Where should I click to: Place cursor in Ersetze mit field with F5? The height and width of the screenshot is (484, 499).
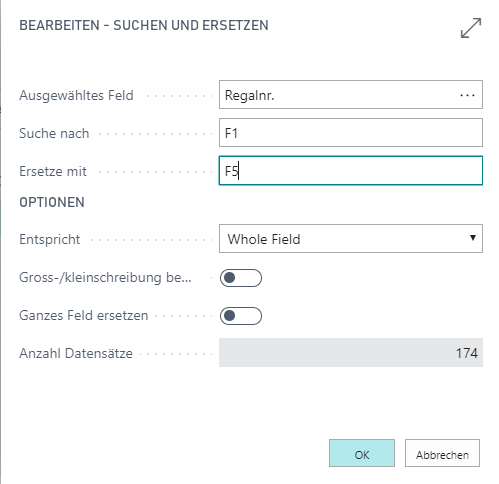351,171
